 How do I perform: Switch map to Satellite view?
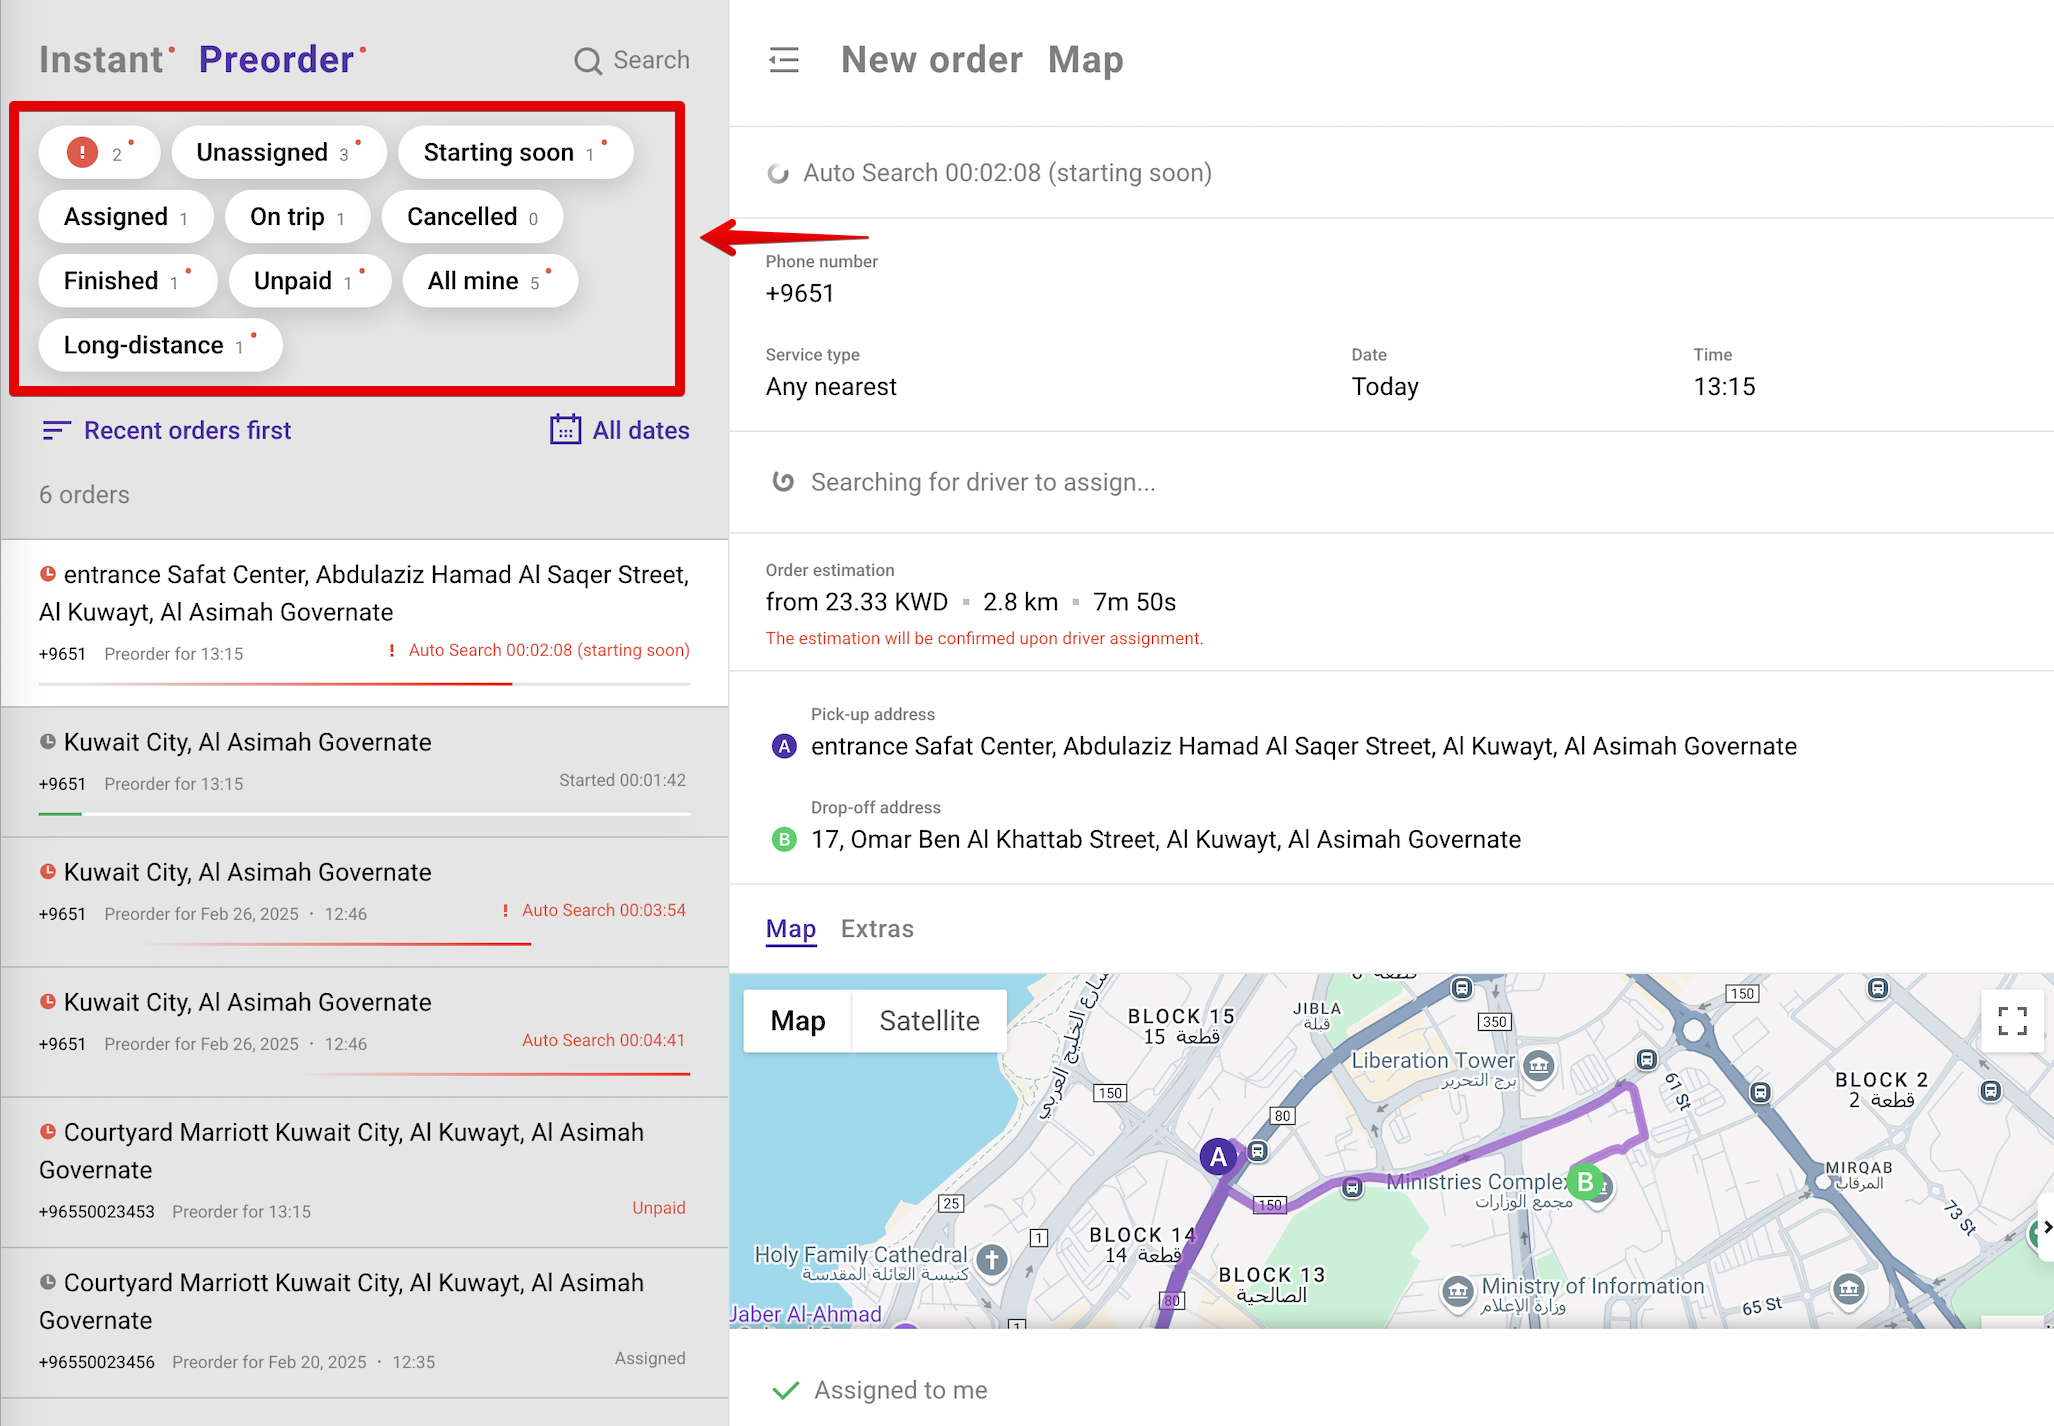pos(929,1021)
